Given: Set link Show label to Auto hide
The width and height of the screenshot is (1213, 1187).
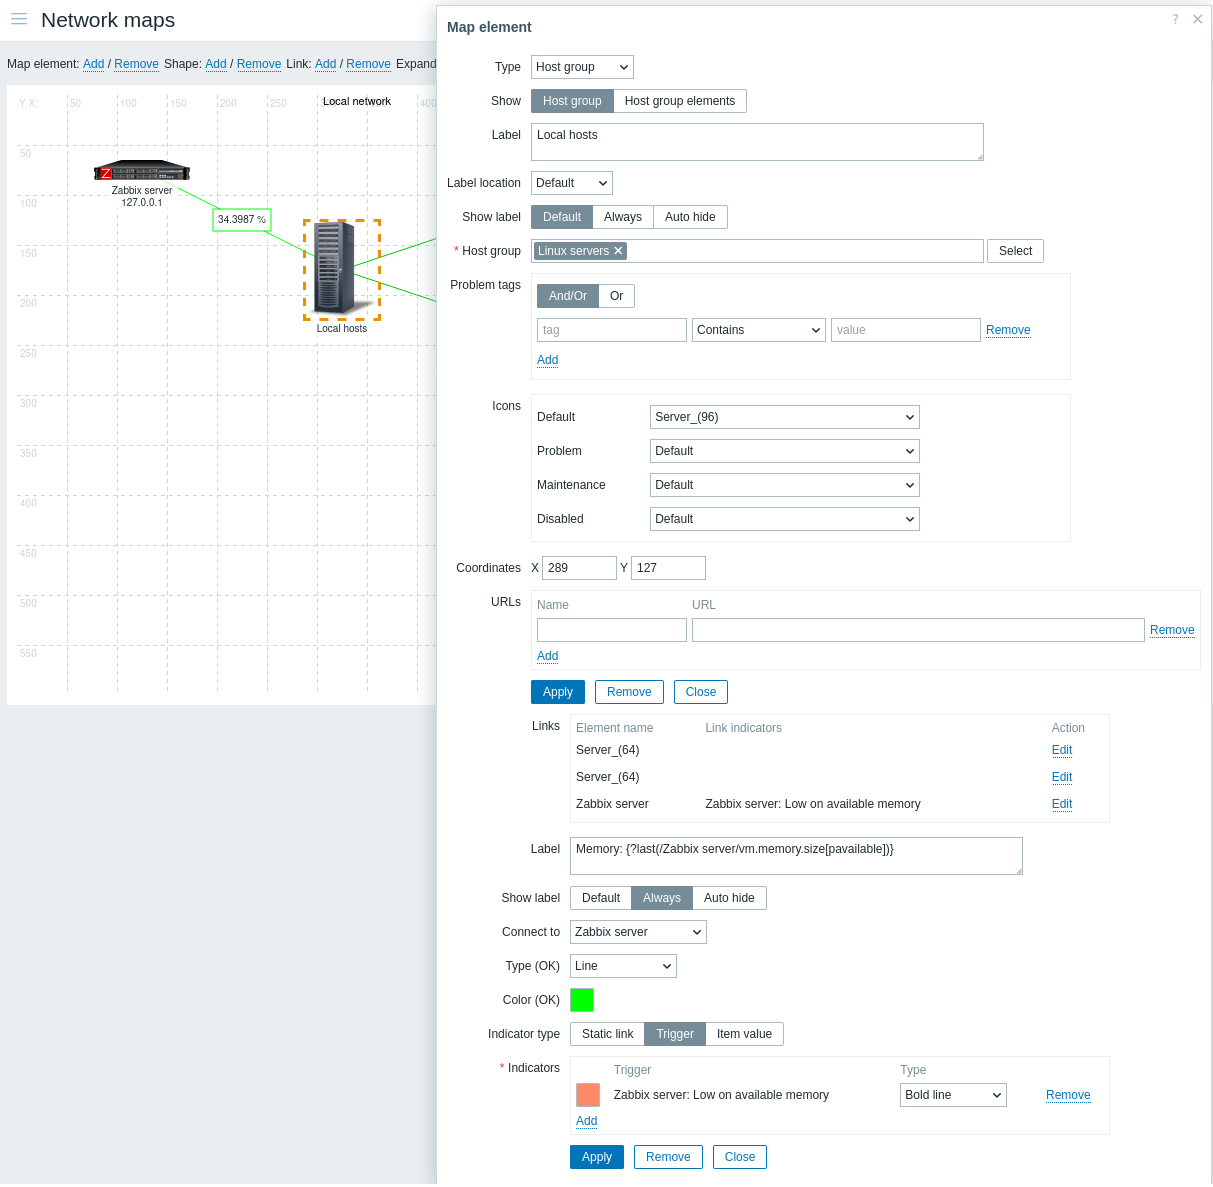Looking at the screenshot, I should coord(729,898).
